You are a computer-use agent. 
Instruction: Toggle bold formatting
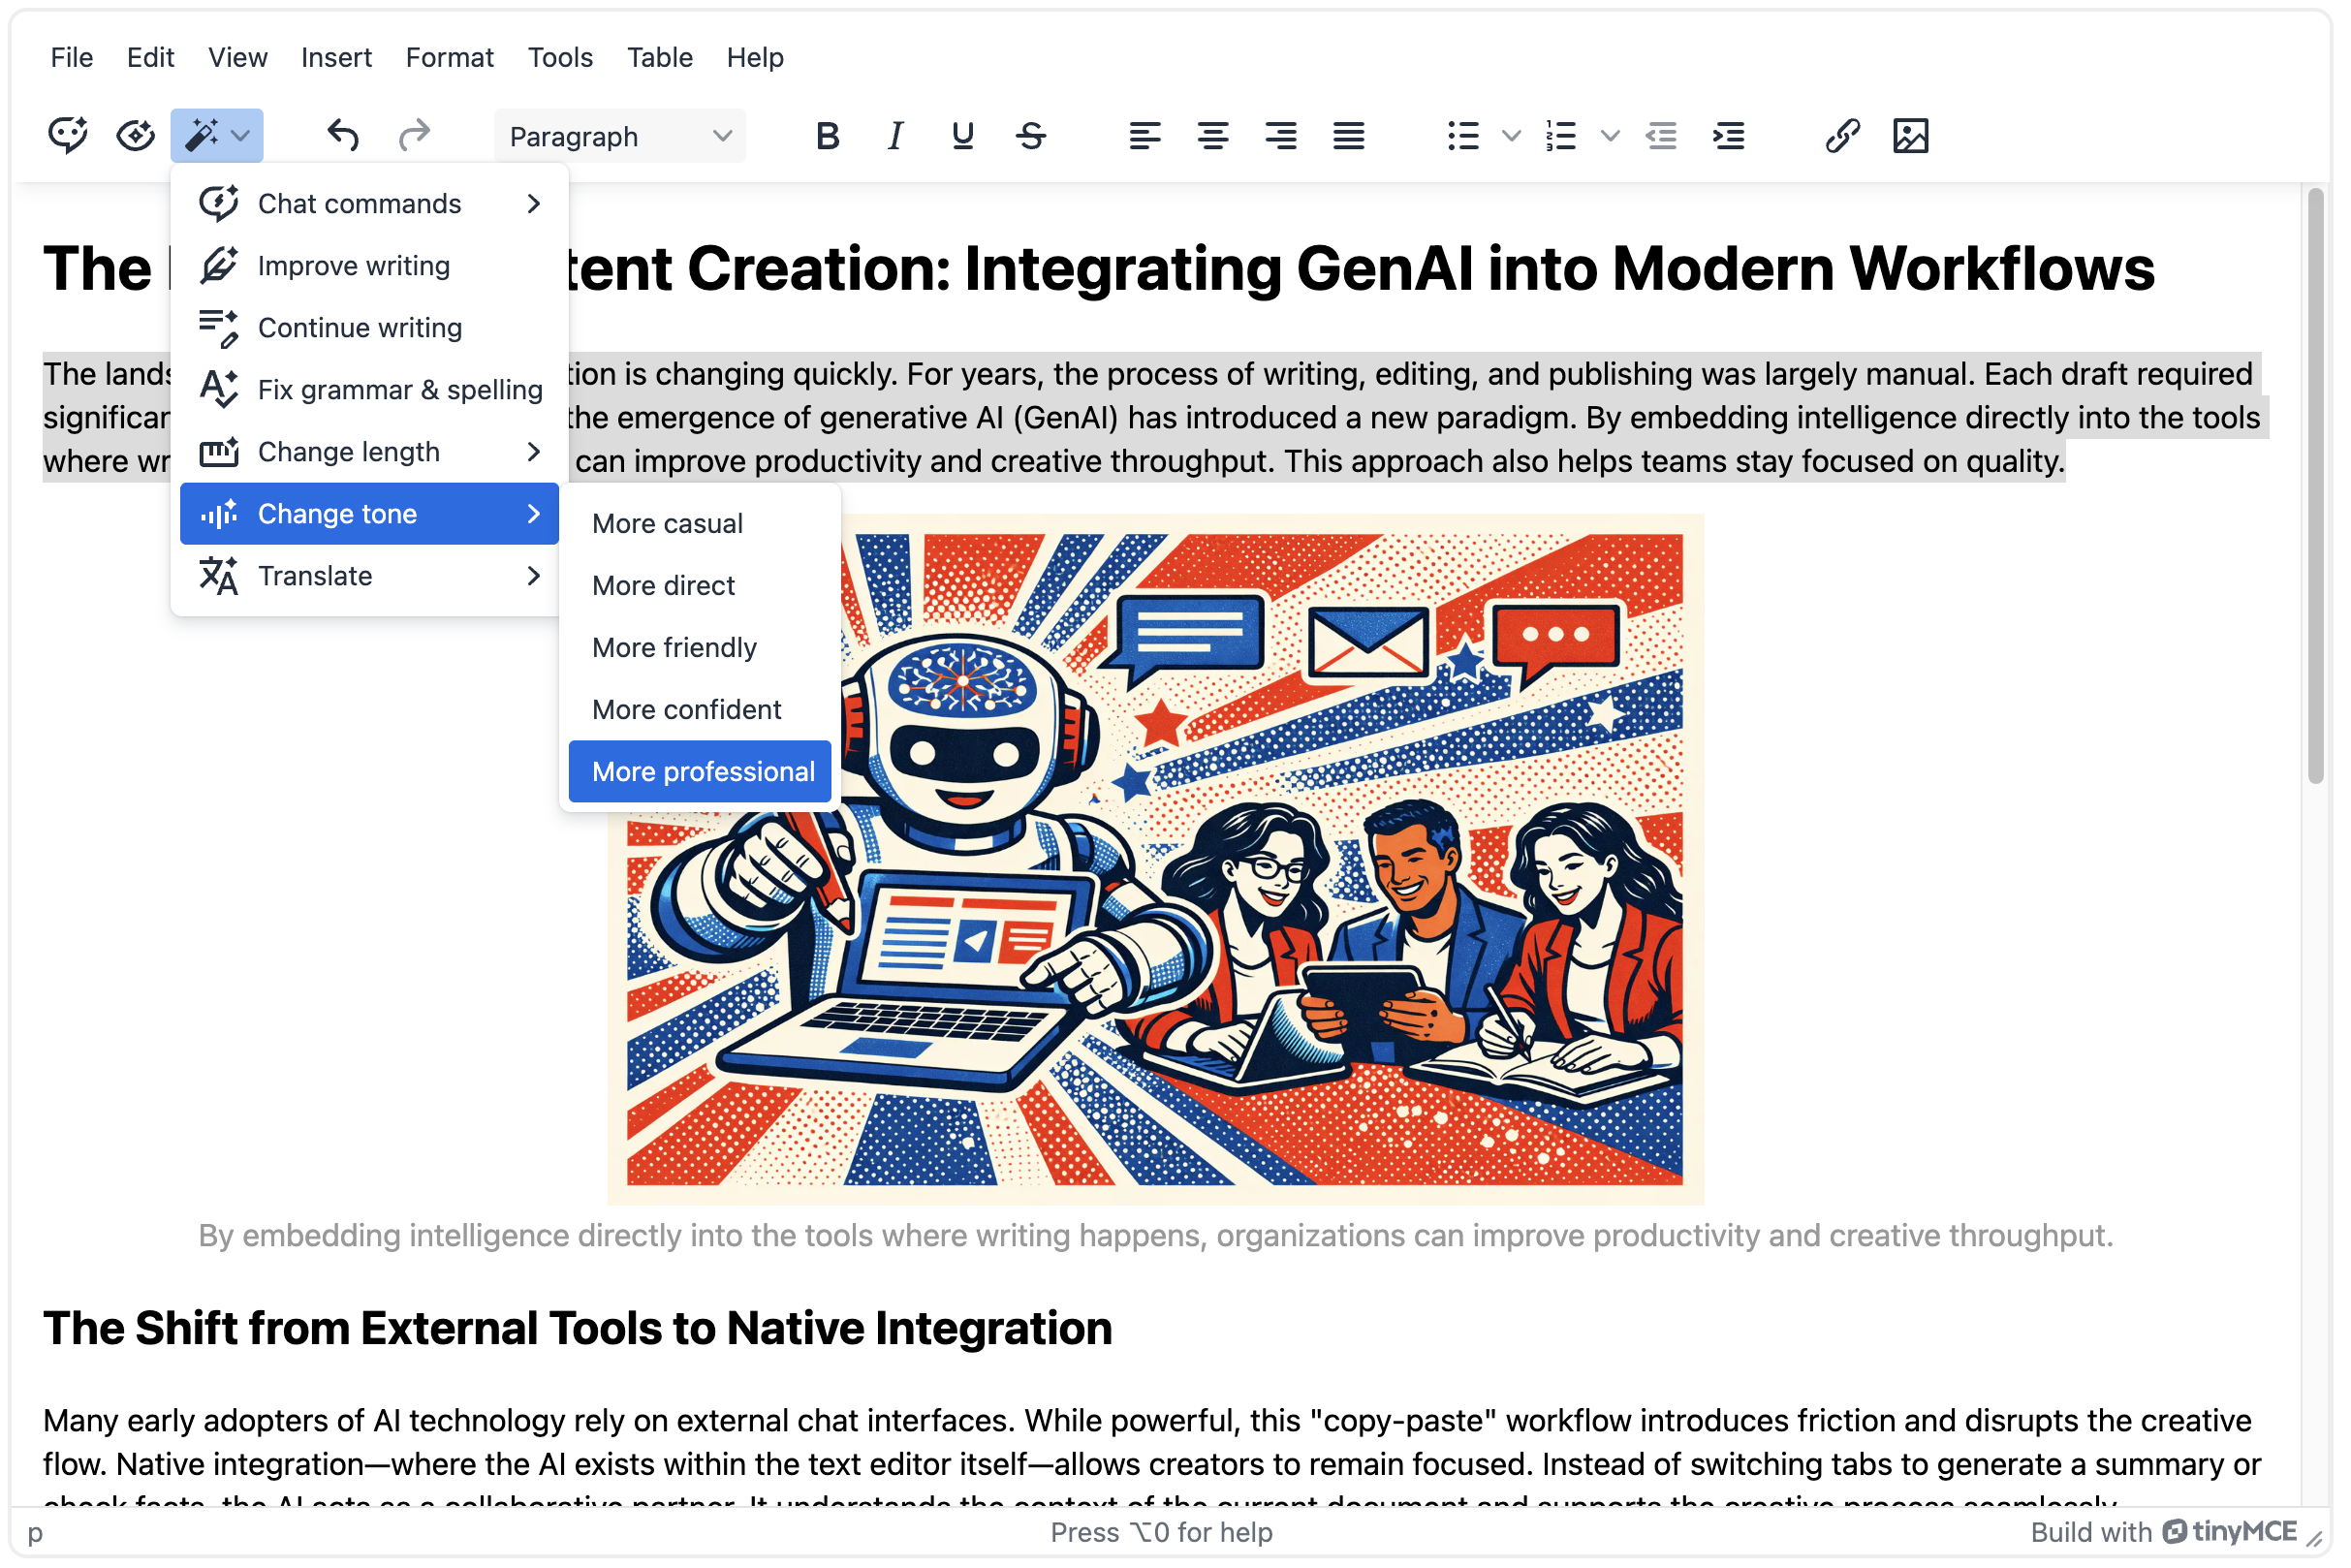pyautogui.click(x=827, y=136)
